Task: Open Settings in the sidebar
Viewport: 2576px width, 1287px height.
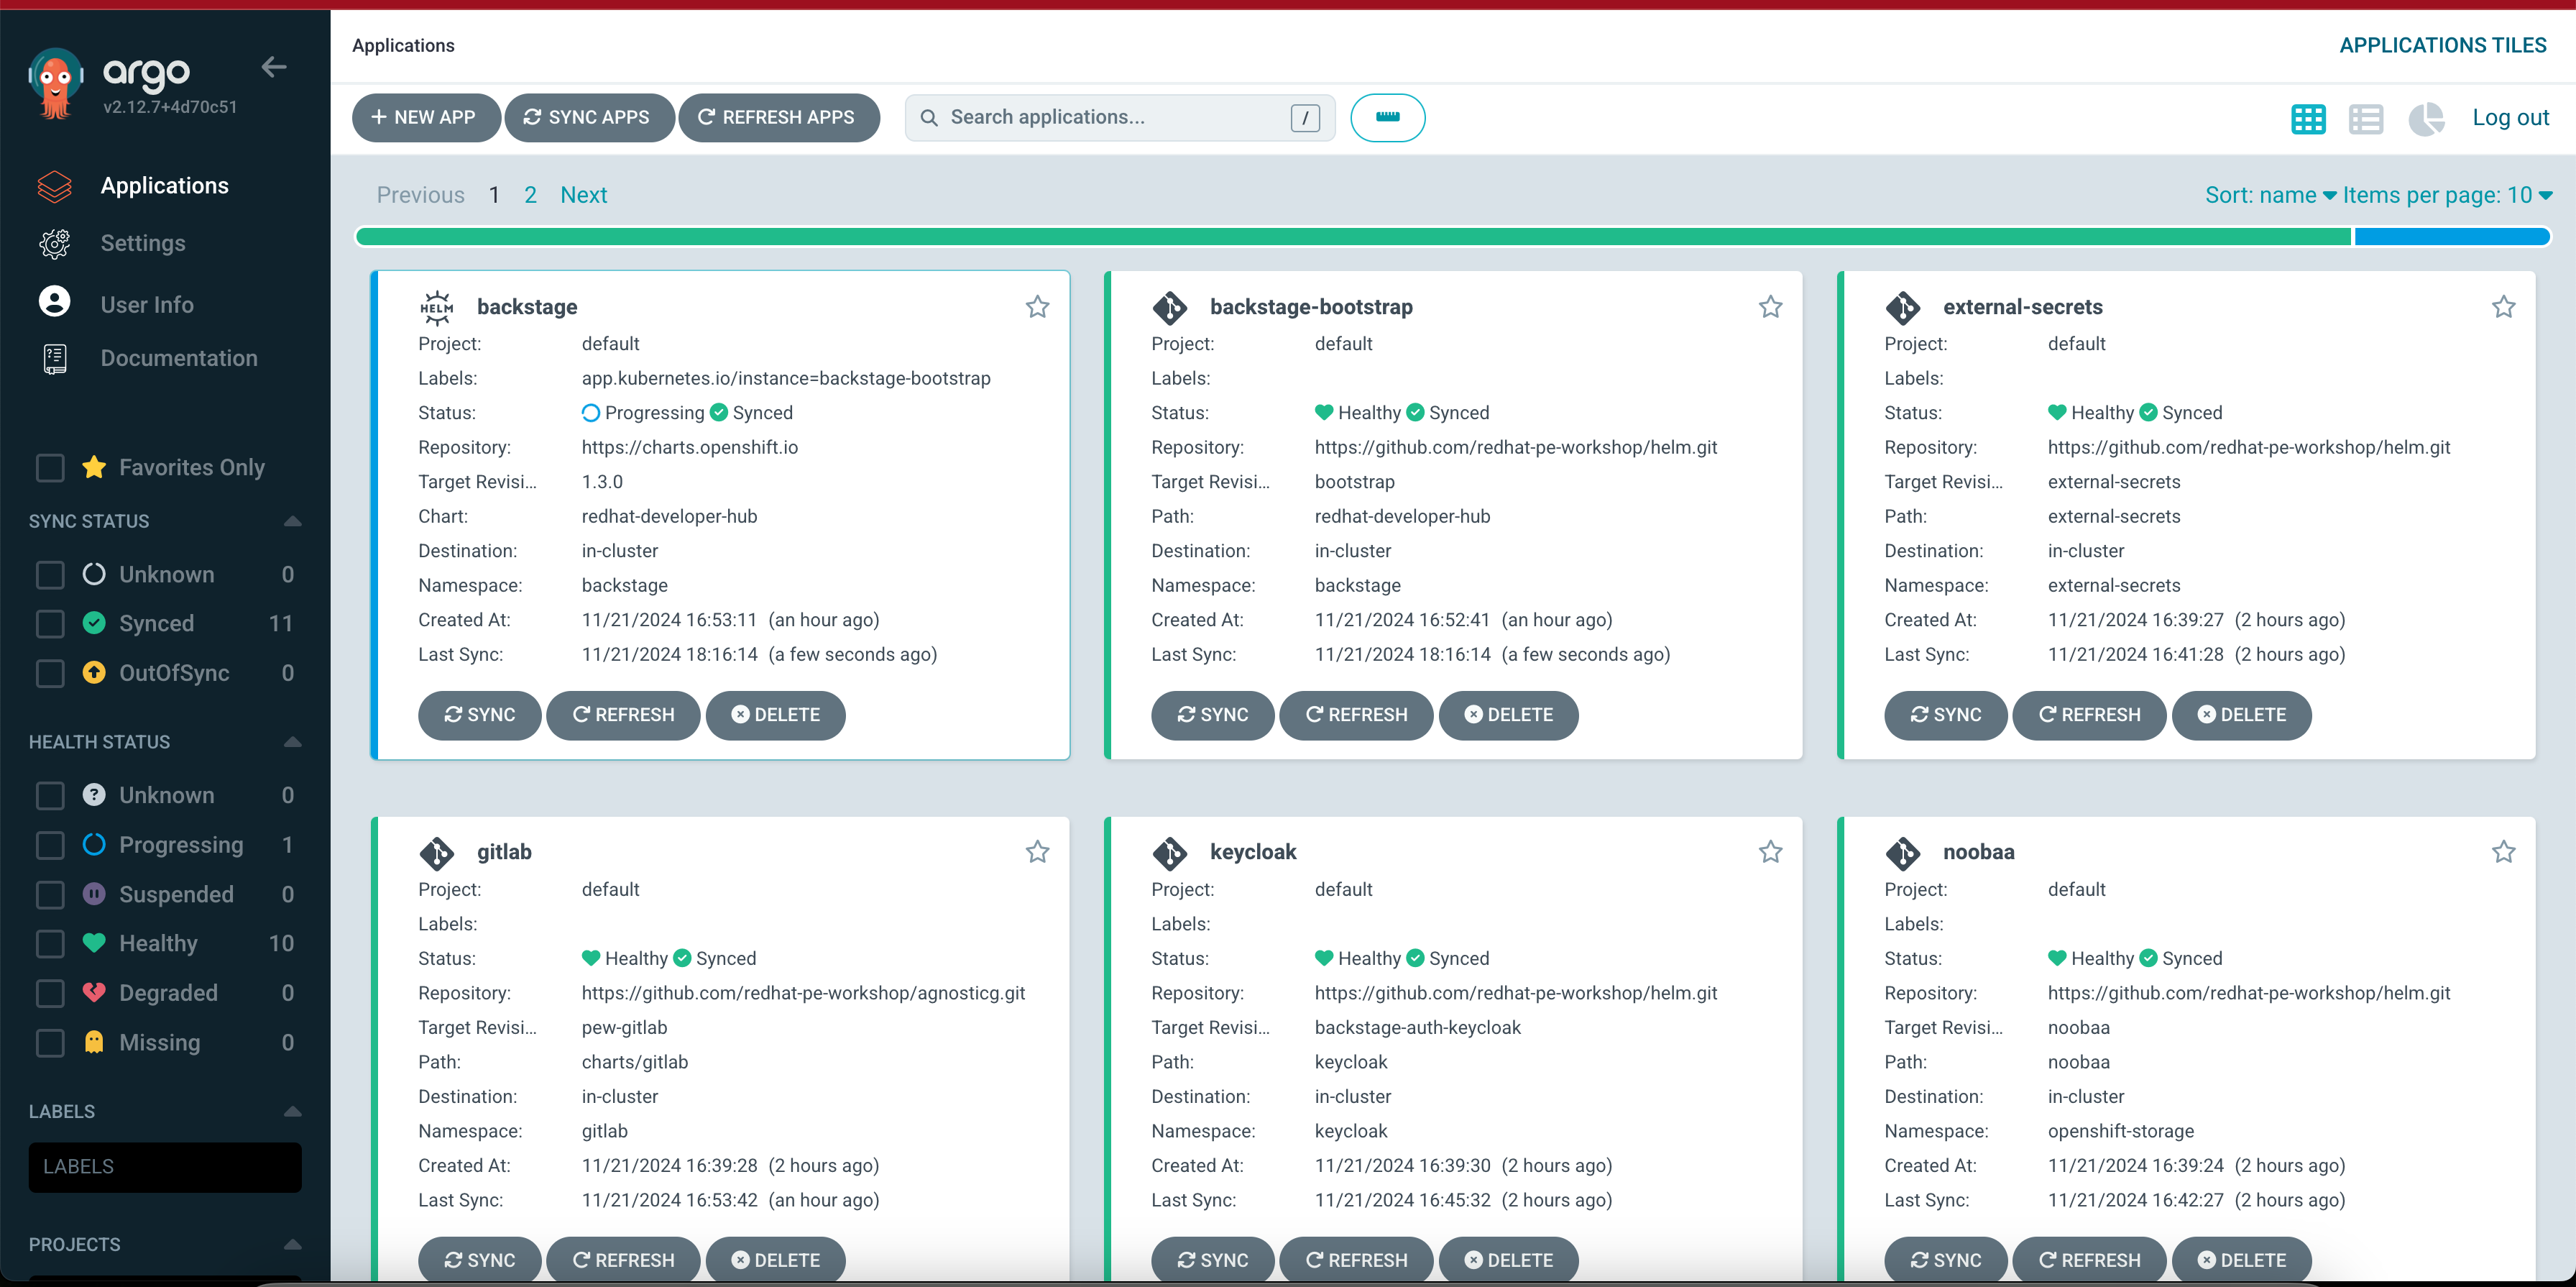Action: coord(143,244)
